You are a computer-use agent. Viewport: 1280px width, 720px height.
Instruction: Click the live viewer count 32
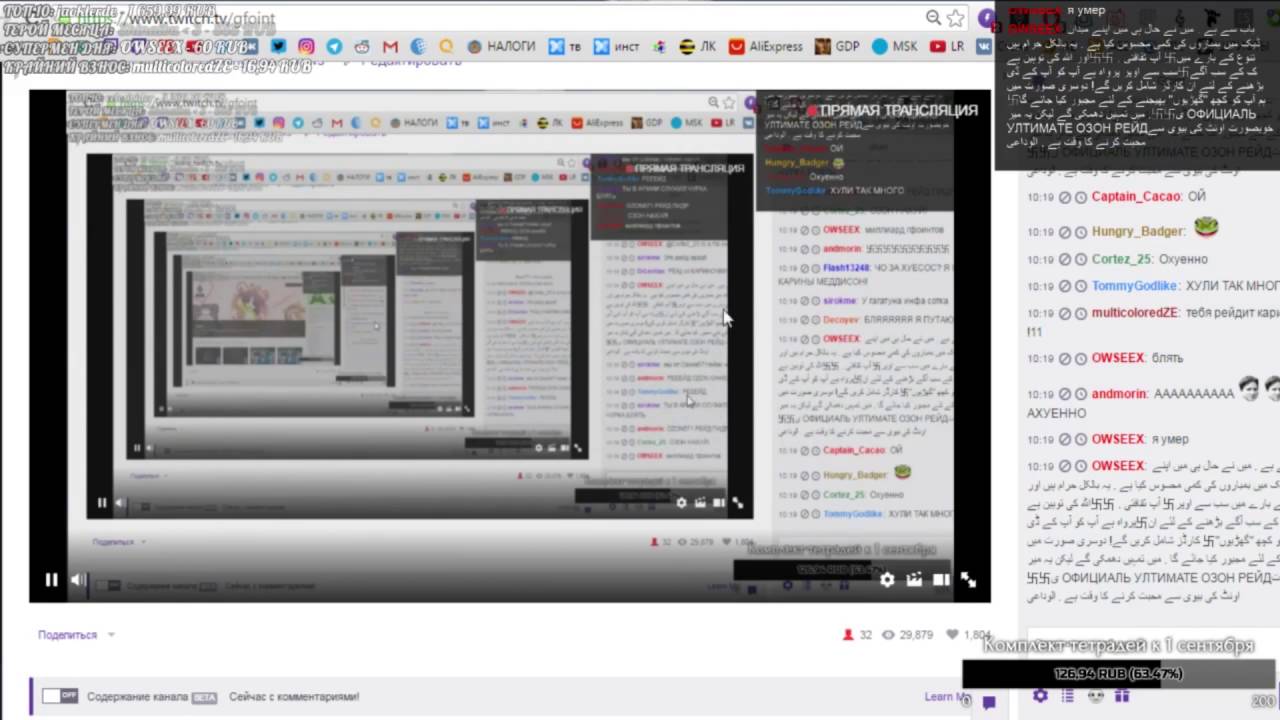858,635
